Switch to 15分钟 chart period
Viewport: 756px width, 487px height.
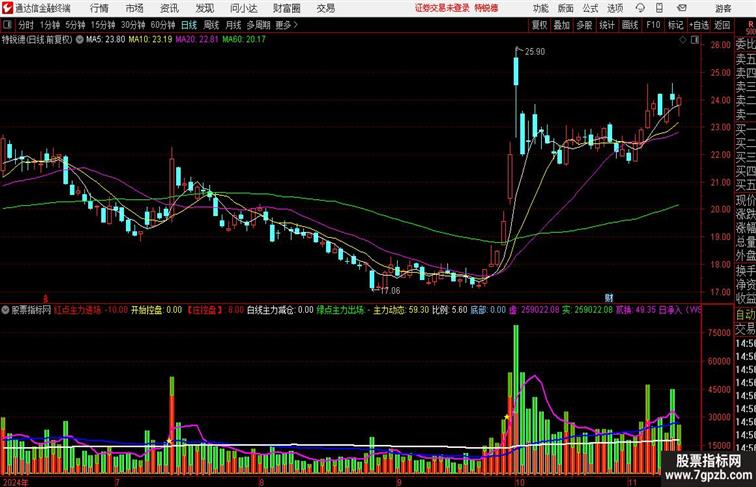[103, 25]
